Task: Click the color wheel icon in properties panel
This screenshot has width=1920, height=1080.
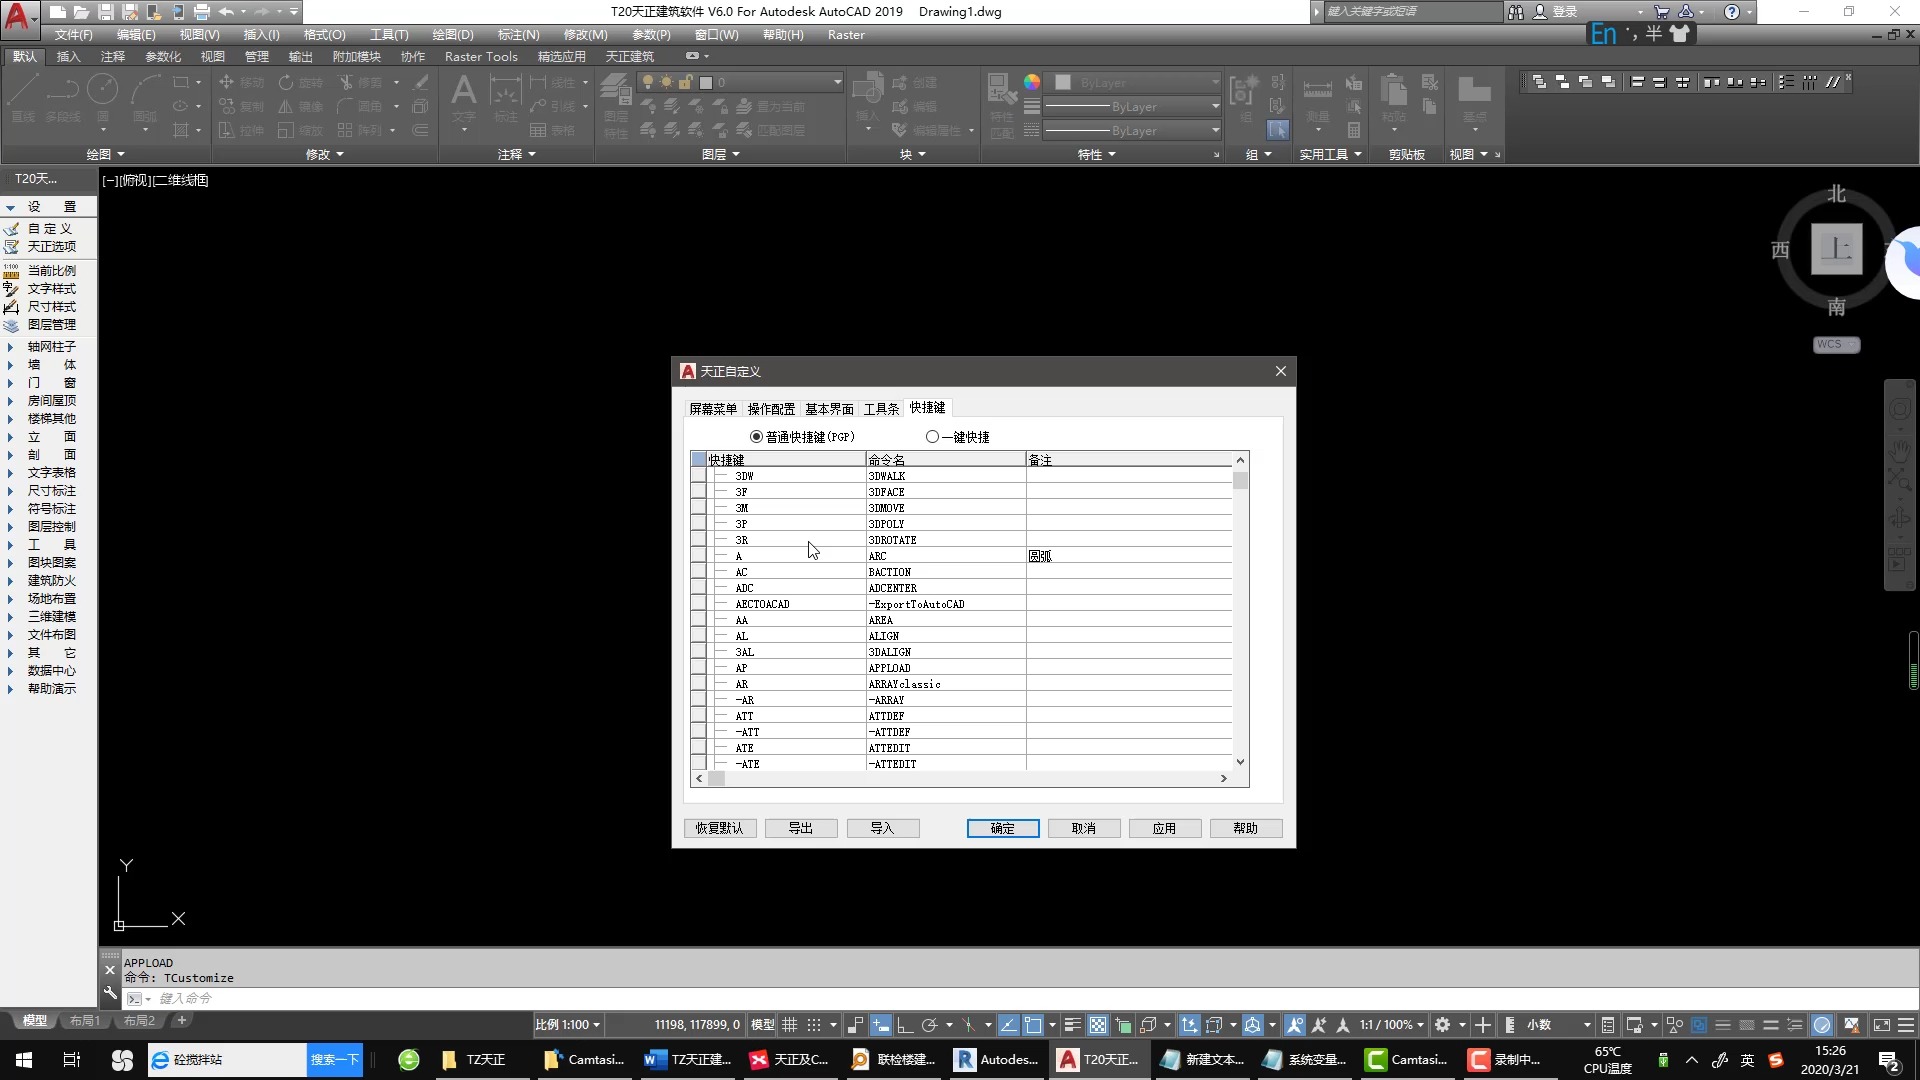Action: pyautogui.click(x=1032, y=82)
